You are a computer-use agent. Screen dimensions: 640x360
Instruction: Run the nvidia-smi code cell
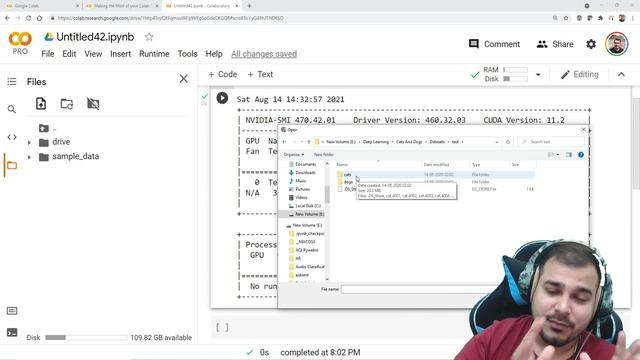(222, 98)
